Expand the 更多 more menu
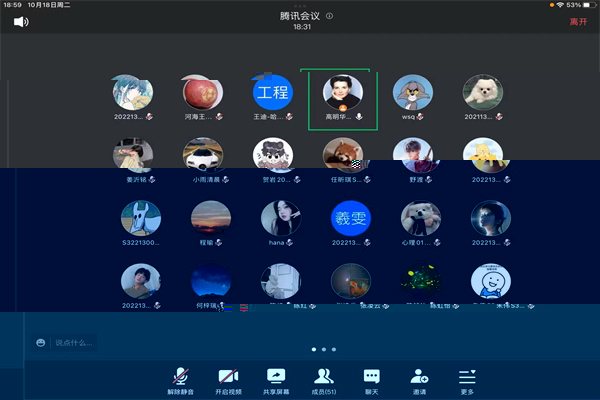Image resolution: width=600 pixels, height=400 pixels. click(x=467, y=381)
